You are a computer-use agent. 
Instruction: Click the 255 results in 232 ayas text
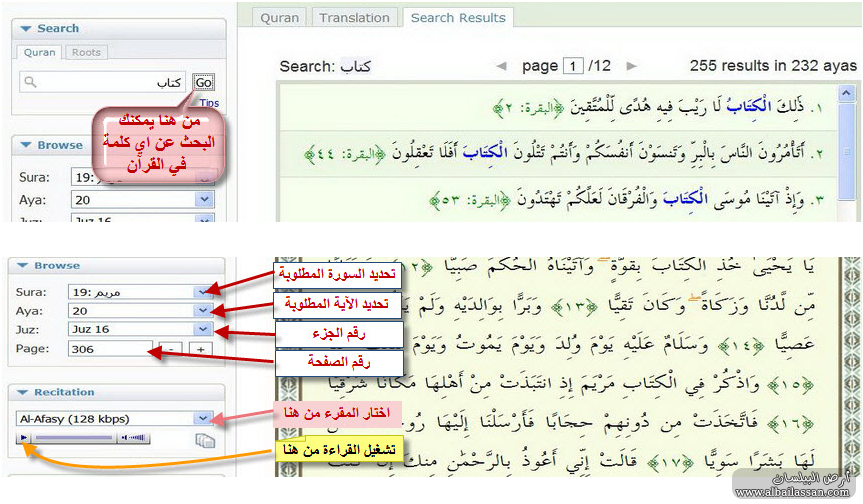coord(773,66)
